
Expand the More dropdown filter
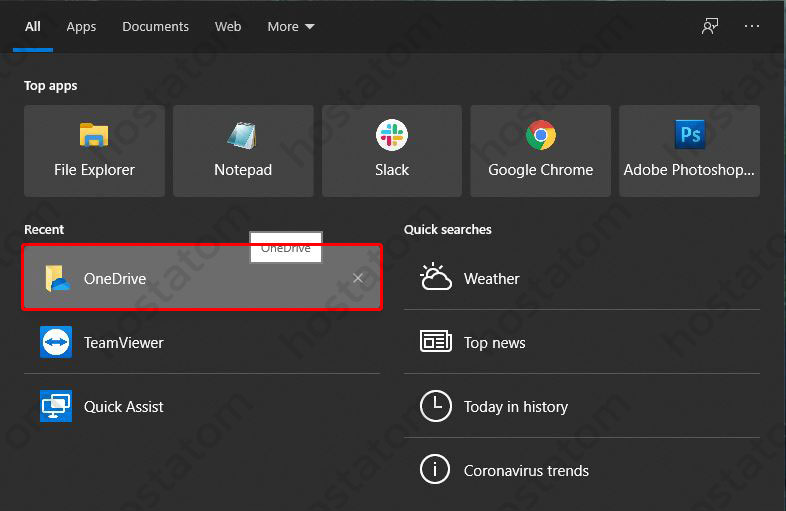pyautogui.click(x=290, y=27)
